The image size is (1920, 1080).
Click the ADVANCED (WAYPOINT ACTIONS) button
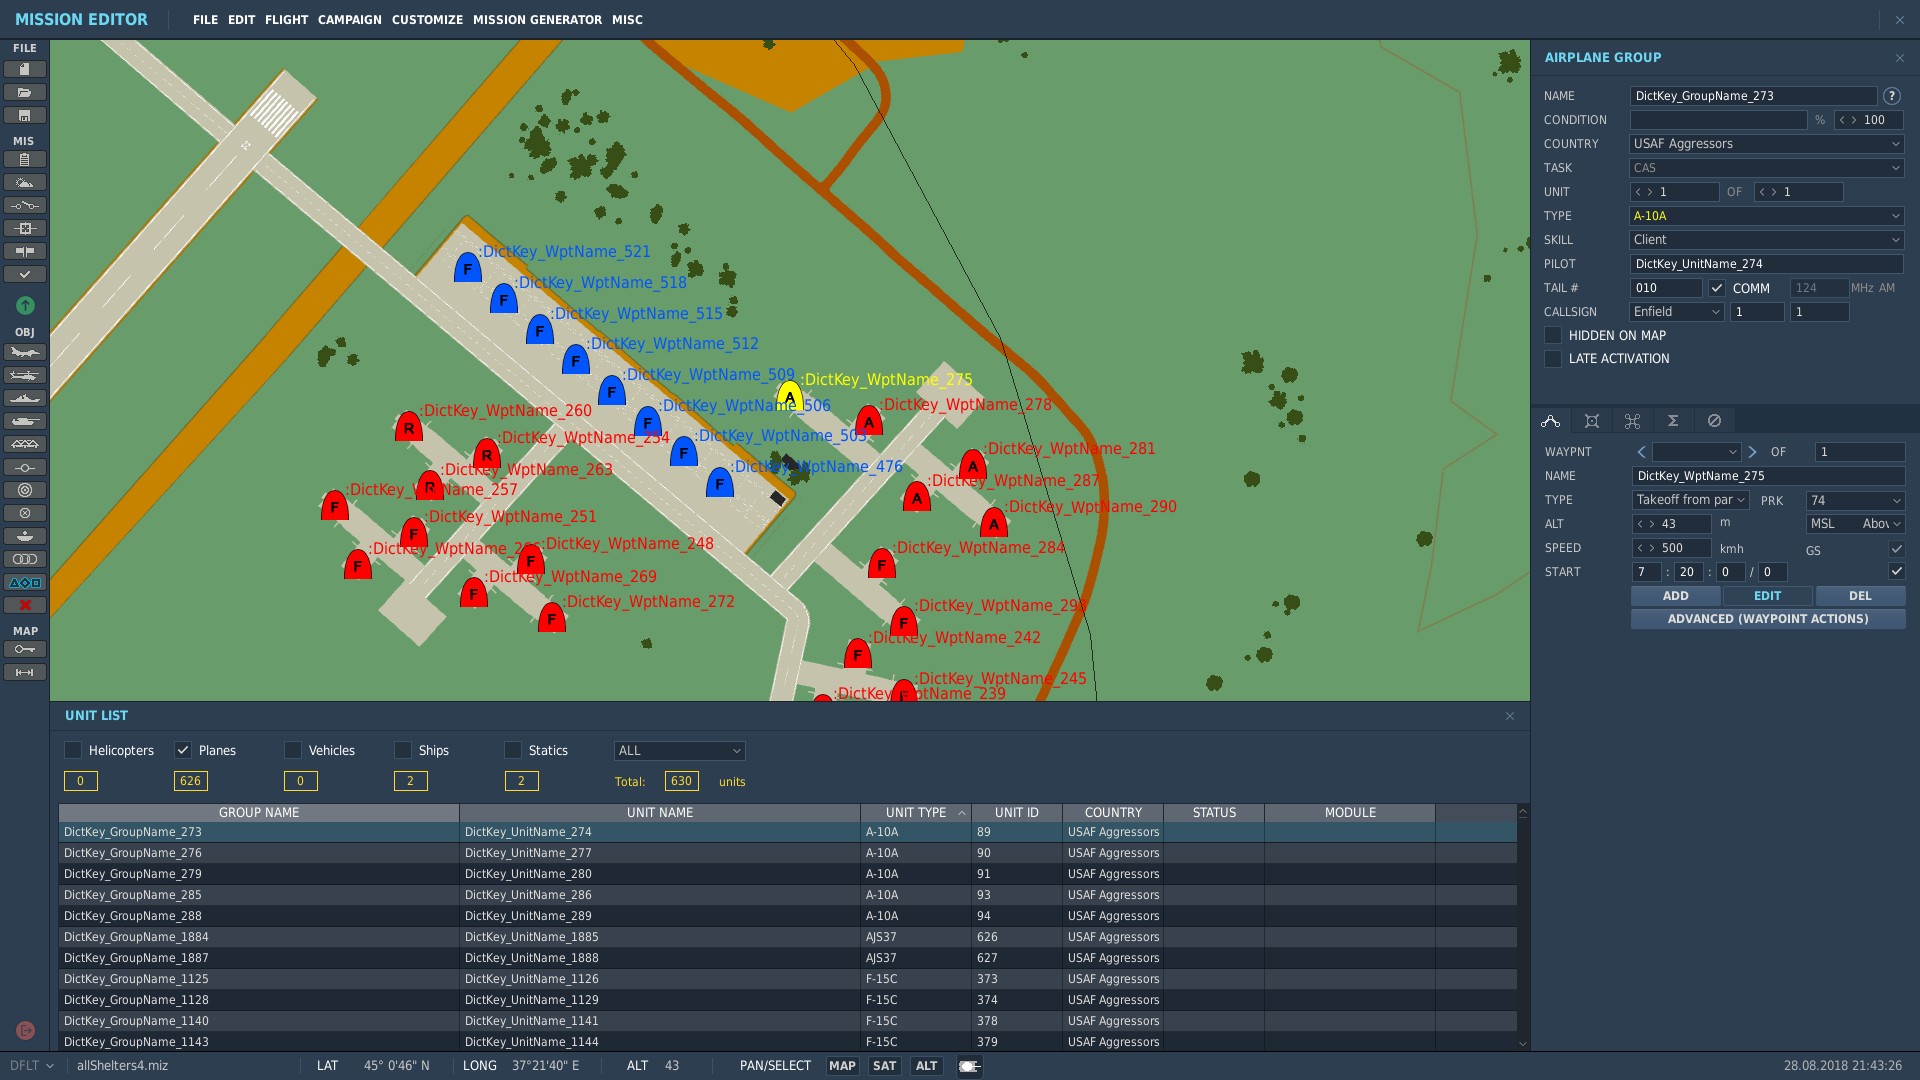pos(1767,619)
